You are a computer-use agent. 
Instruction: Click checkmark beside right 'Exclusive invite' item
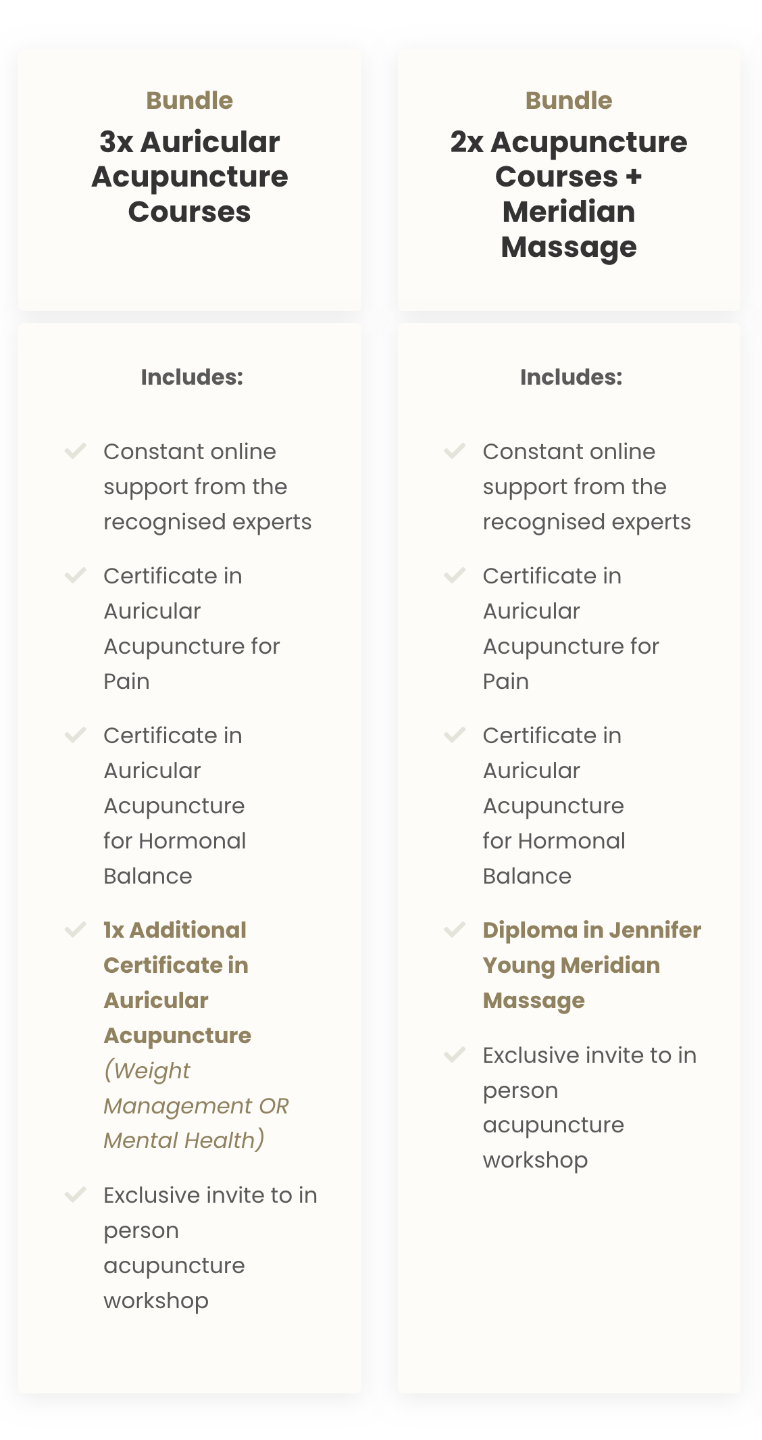click(455, 1055)
